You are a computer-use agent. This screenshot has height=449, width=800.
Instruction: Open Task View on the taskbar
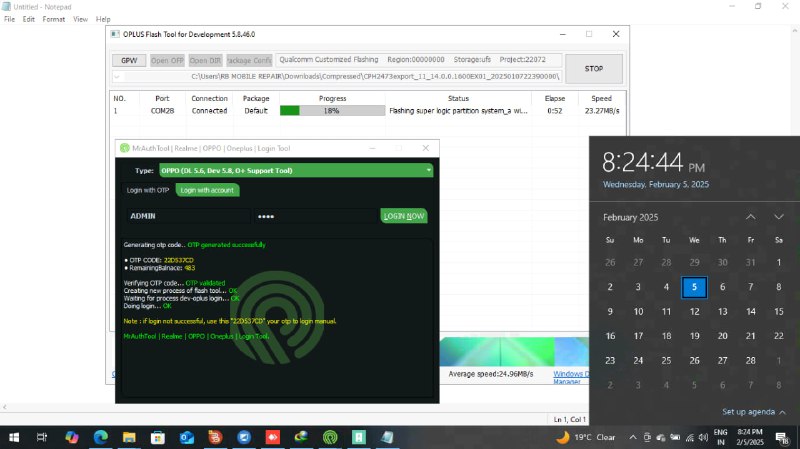pyautogui.click(x=42, y=437)
